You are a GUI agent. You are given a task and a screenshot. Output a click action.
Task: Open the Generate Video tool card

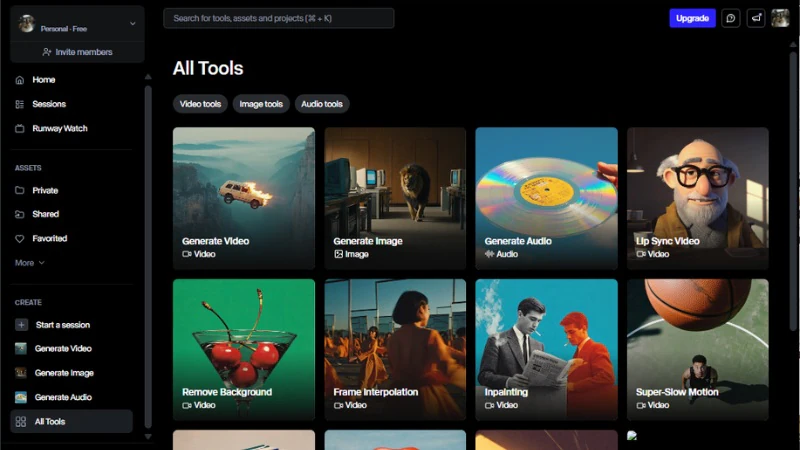click(243, 197)
